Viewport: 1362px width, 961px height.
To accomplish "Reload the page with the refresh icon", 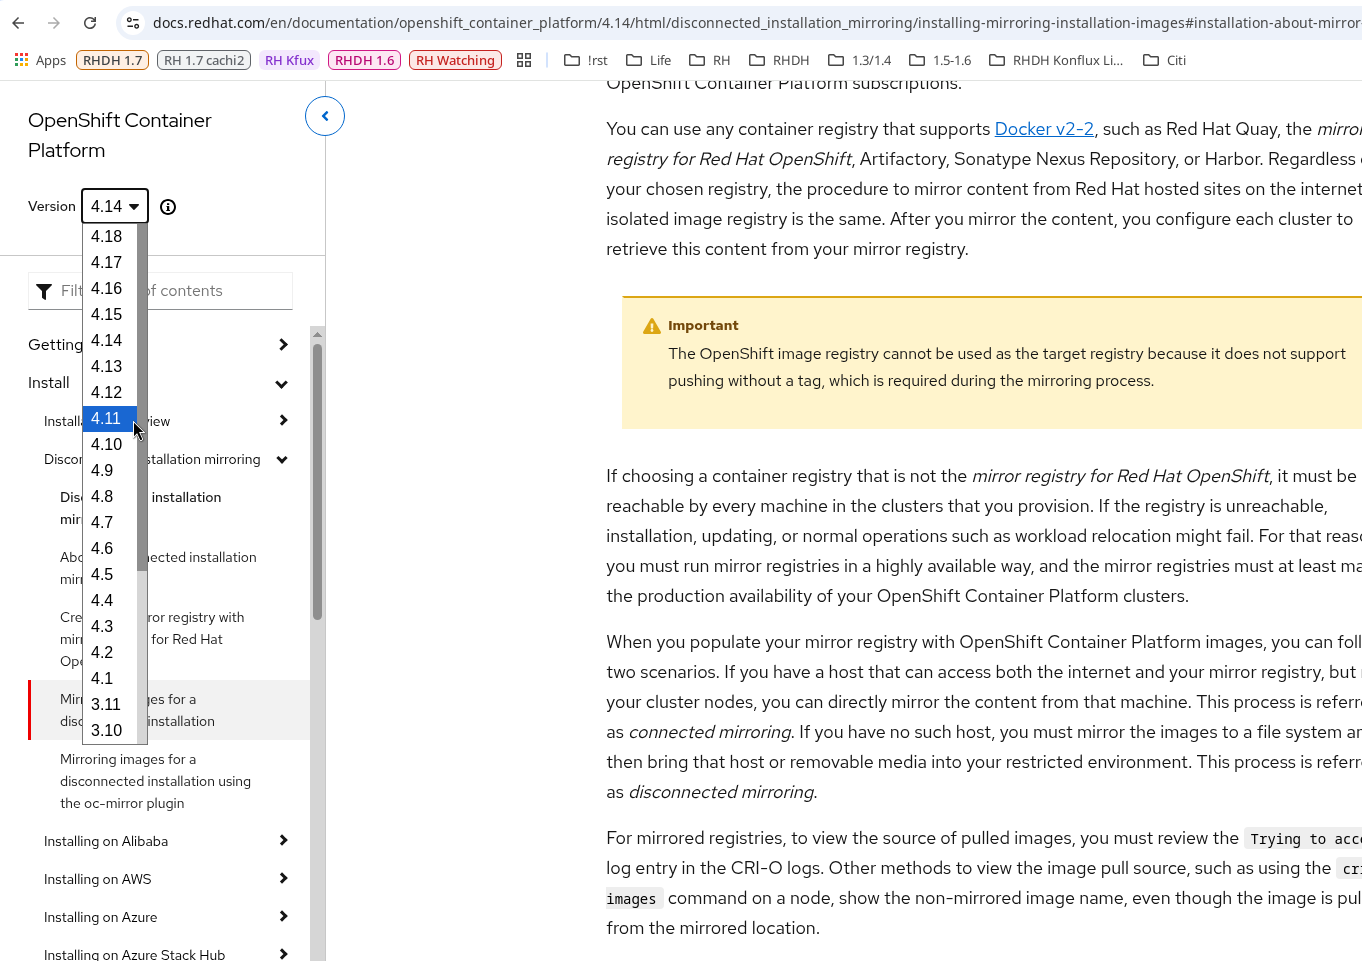I will point(90,23).
